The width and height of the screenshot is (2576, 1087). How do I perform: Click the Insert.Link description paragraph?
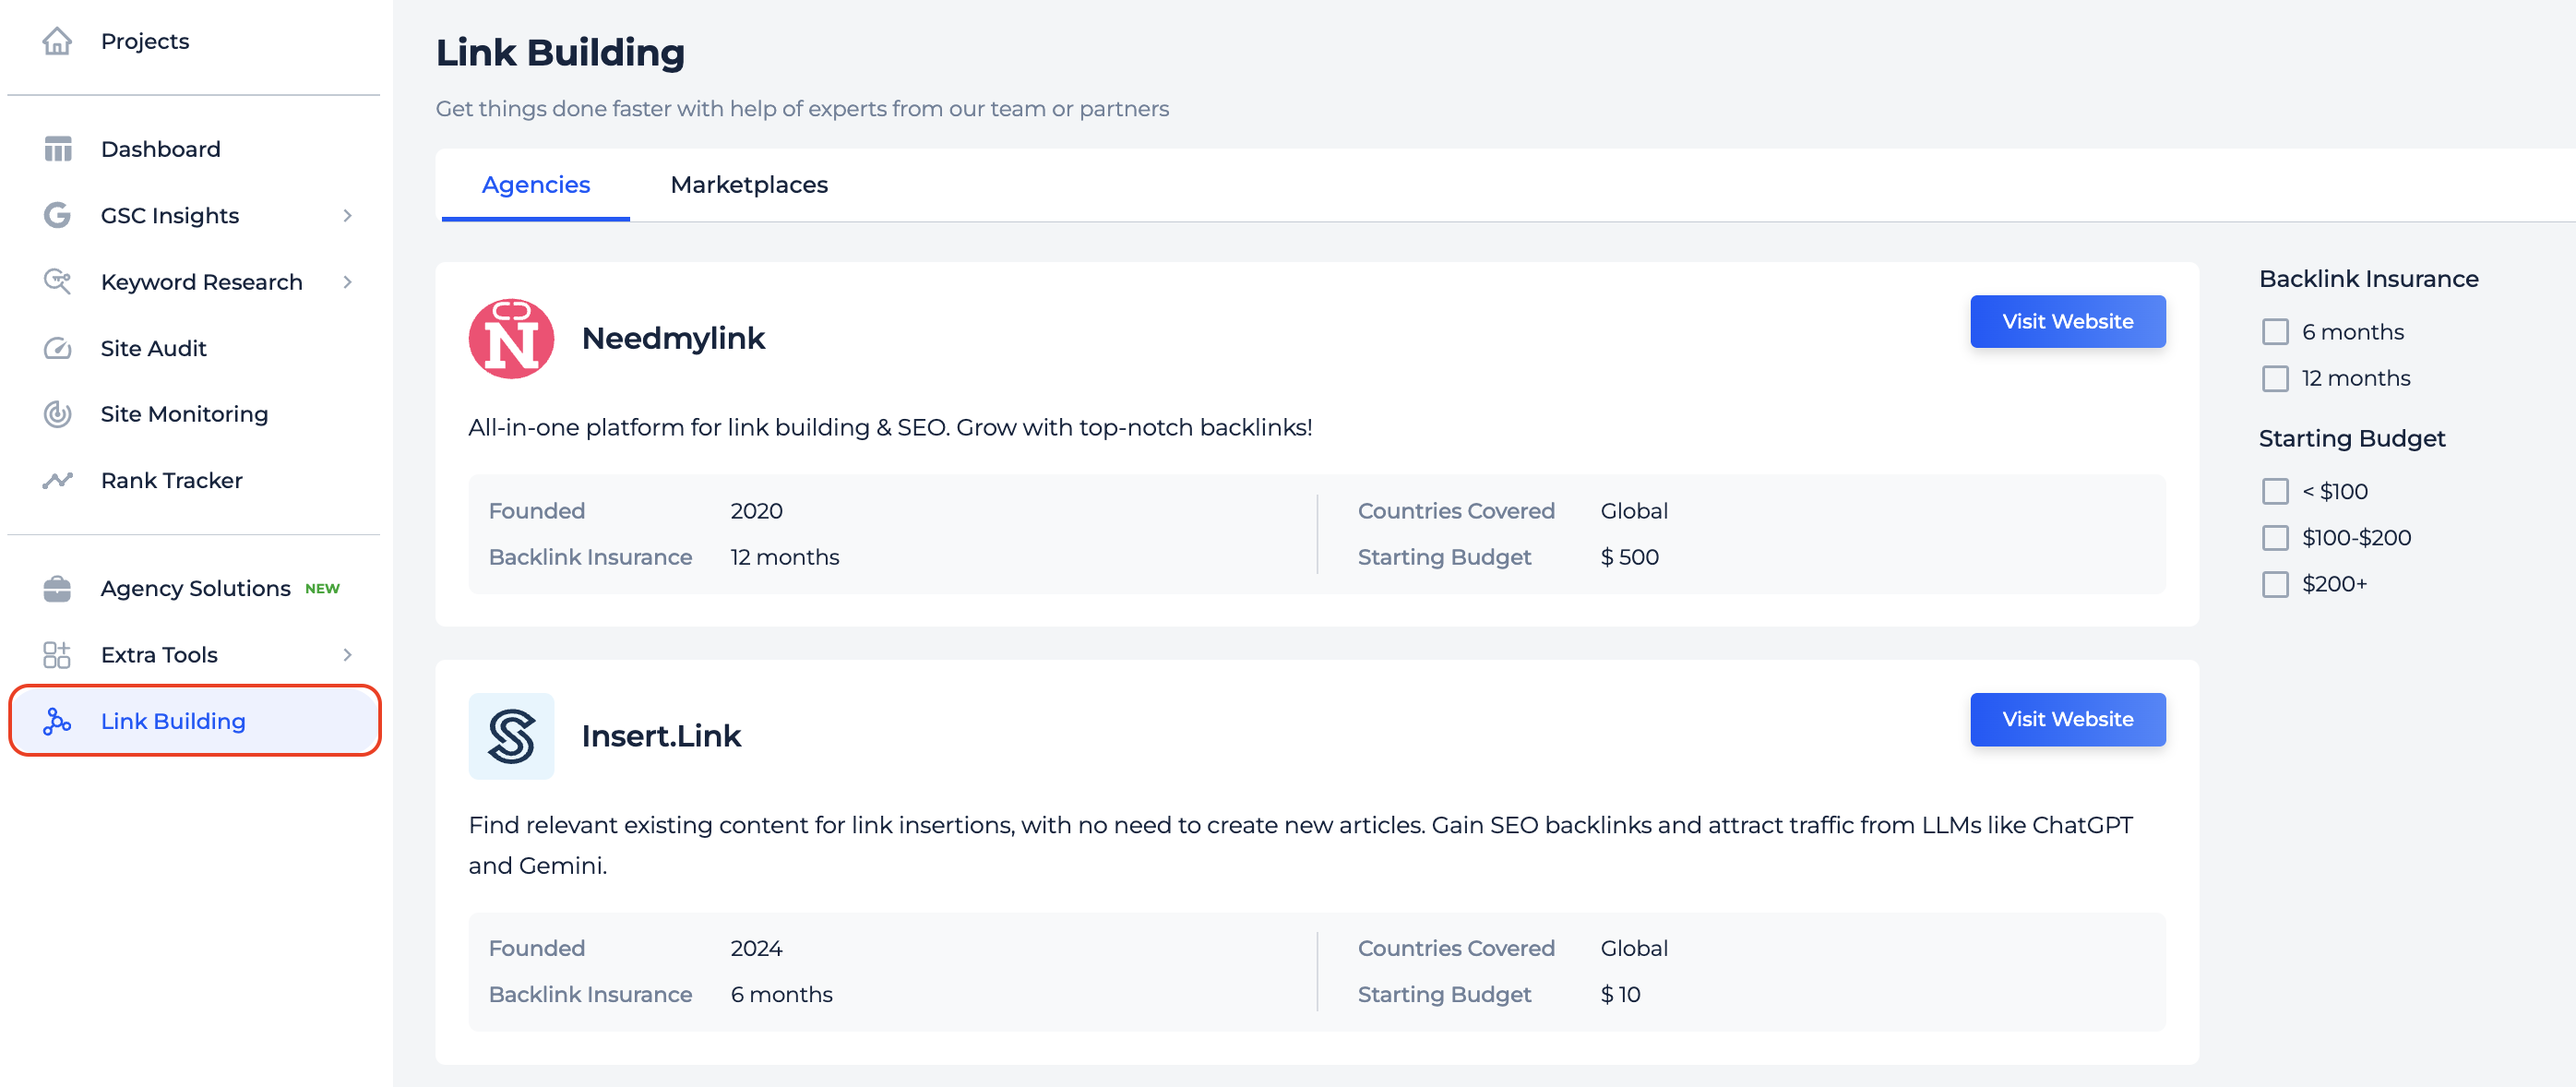coord(1301,845)
